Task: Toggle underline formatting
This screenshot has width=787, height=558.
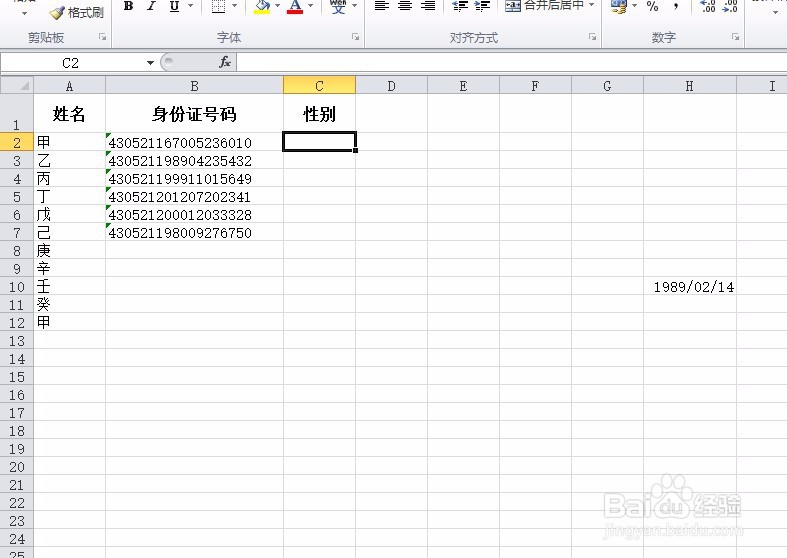Action: 174,6
